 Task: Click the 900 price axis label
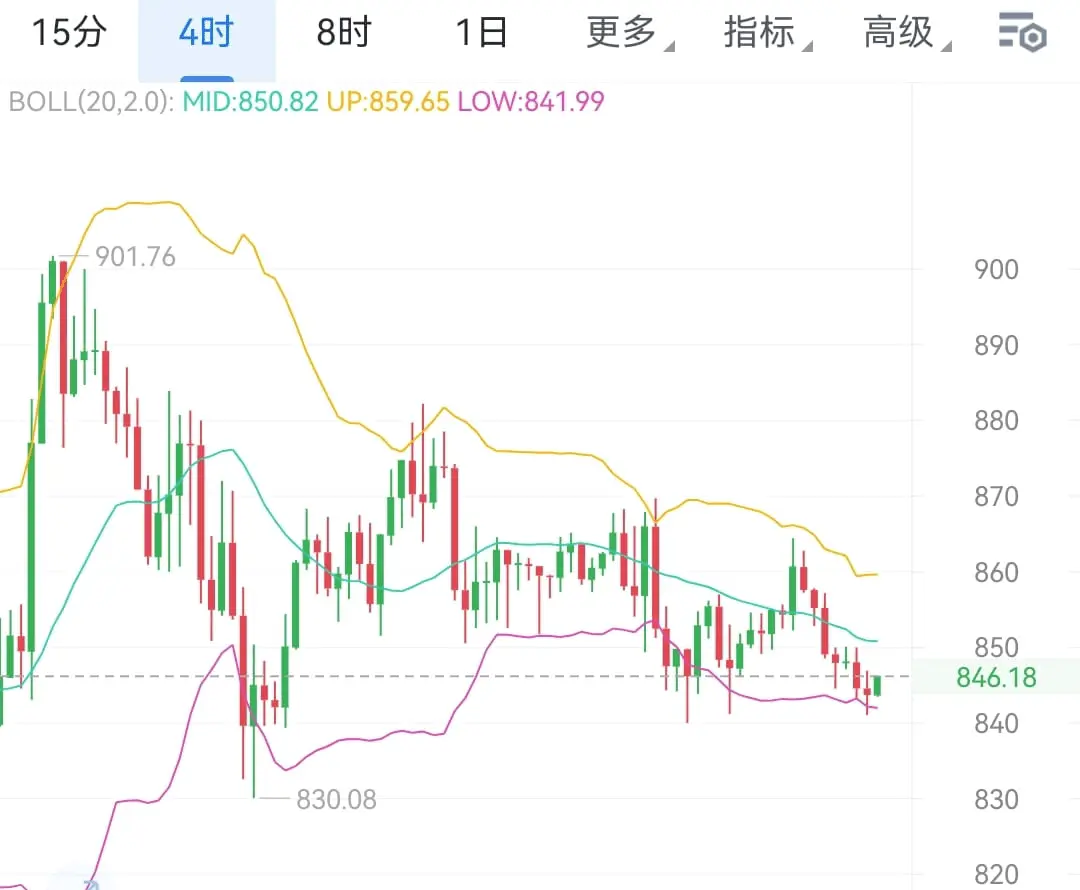996,269
